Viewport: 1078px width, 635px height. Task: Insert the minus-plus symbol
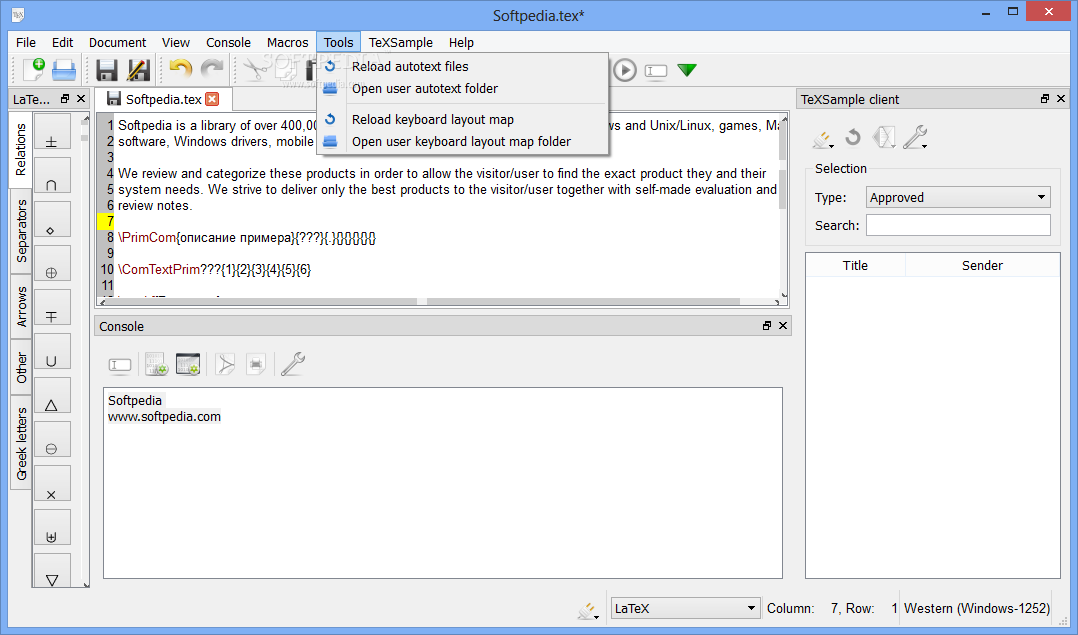52,308
